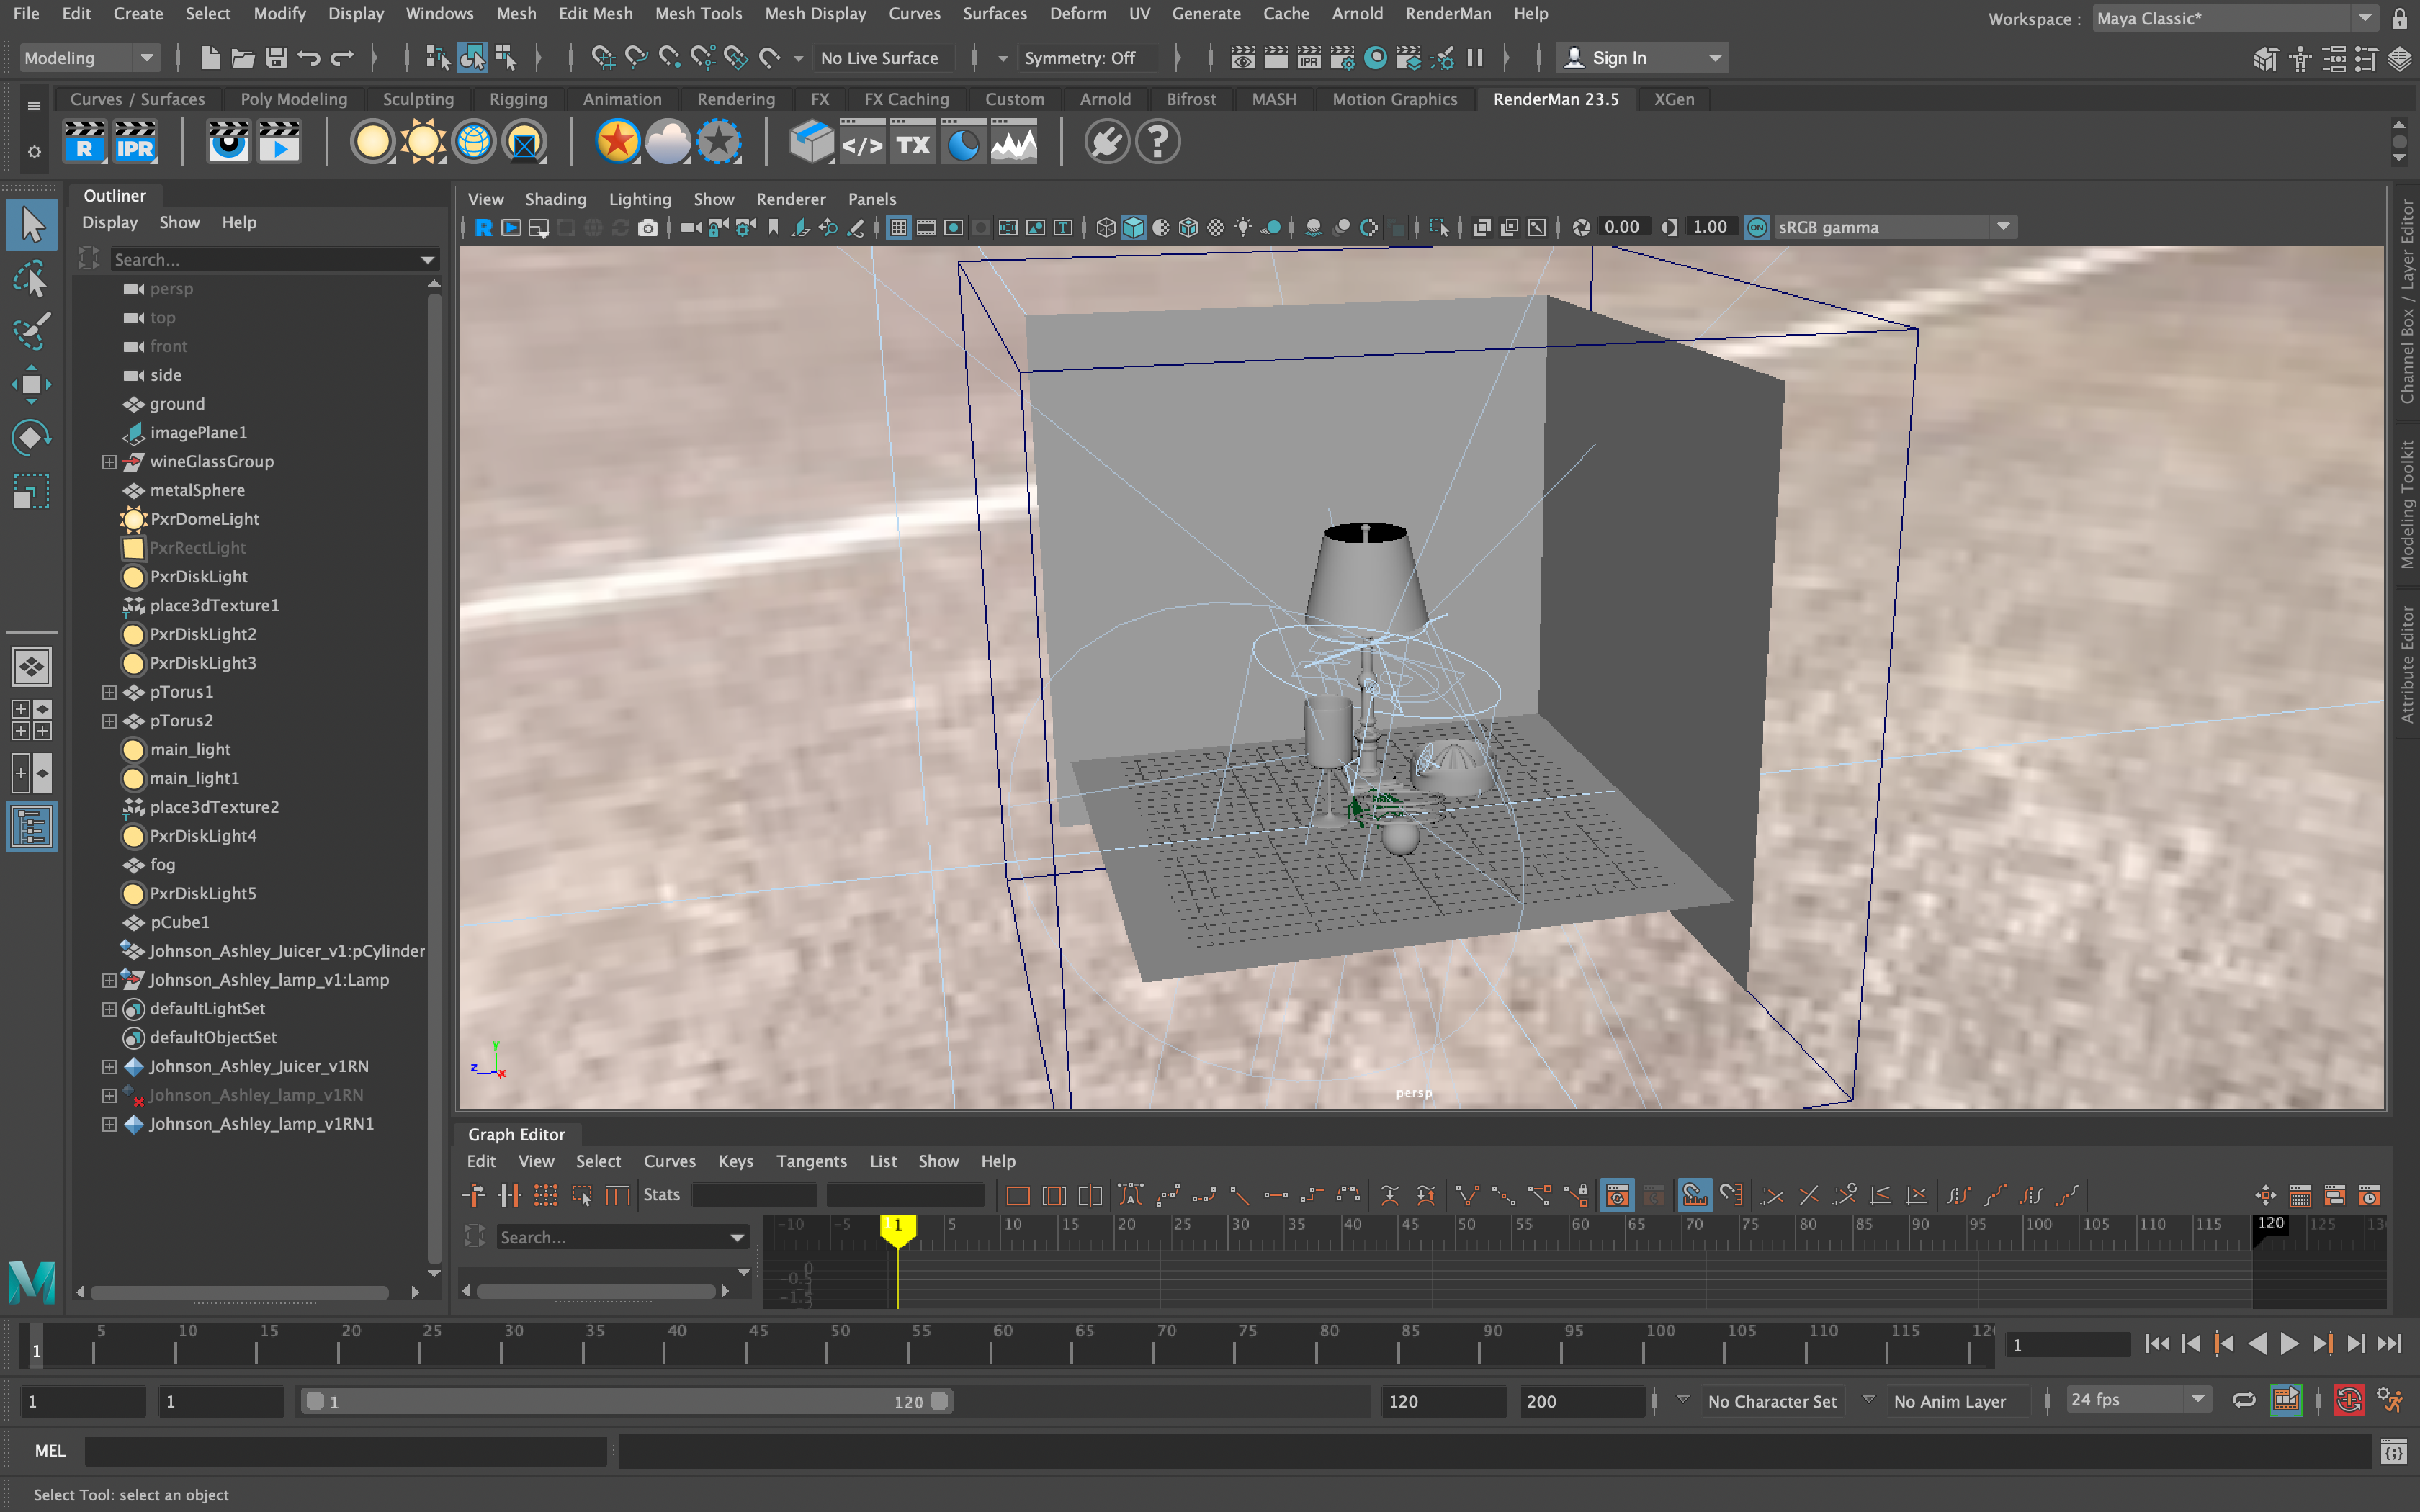Viewport: 2420px width, 1512px height.
Task: Click the RenderMan IPR render icon
Action: click(x=135, y=142)
